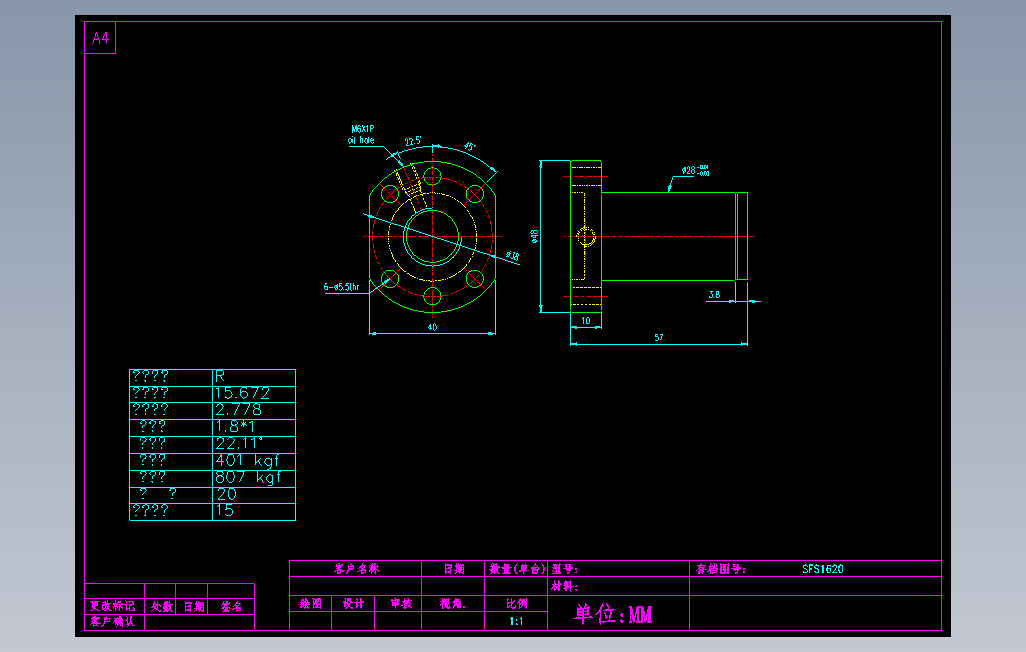1026x652 pixels.
Task: Click the A4 sheet size label
Action: pyautogui.click(x=98, y=37)
